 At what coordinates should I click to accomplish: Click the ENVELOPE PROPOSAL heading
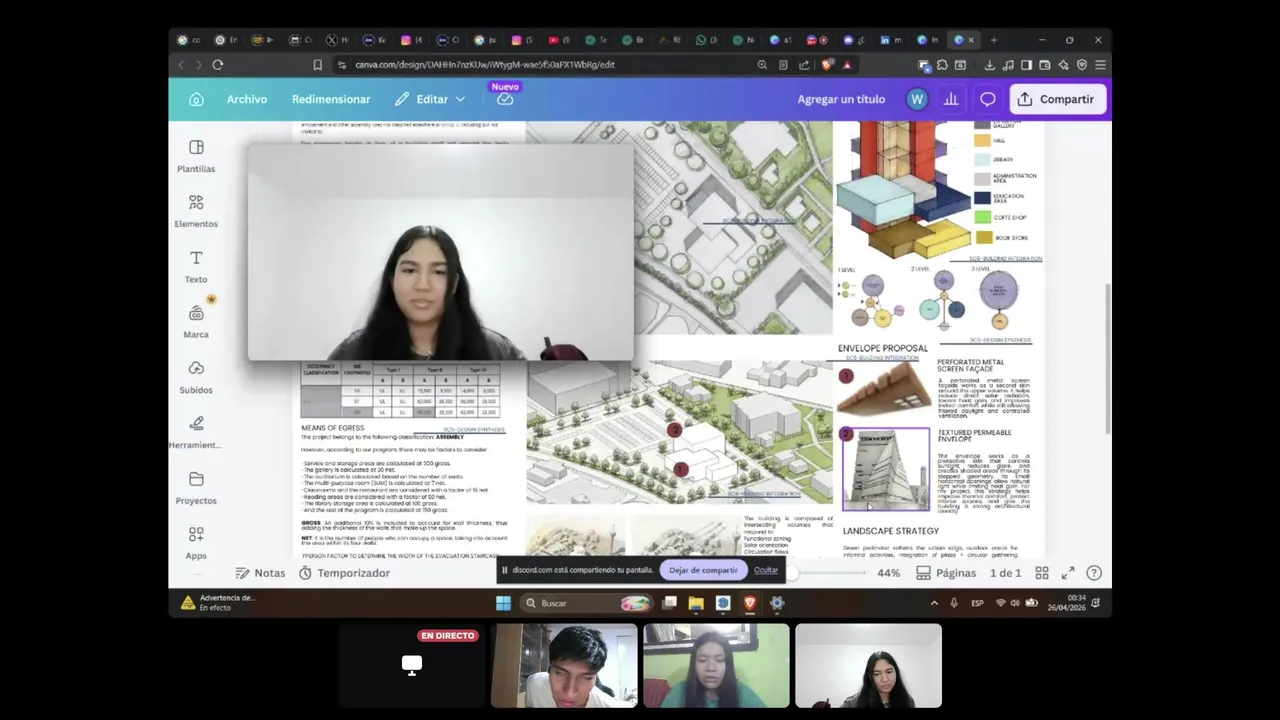point(883,348)
